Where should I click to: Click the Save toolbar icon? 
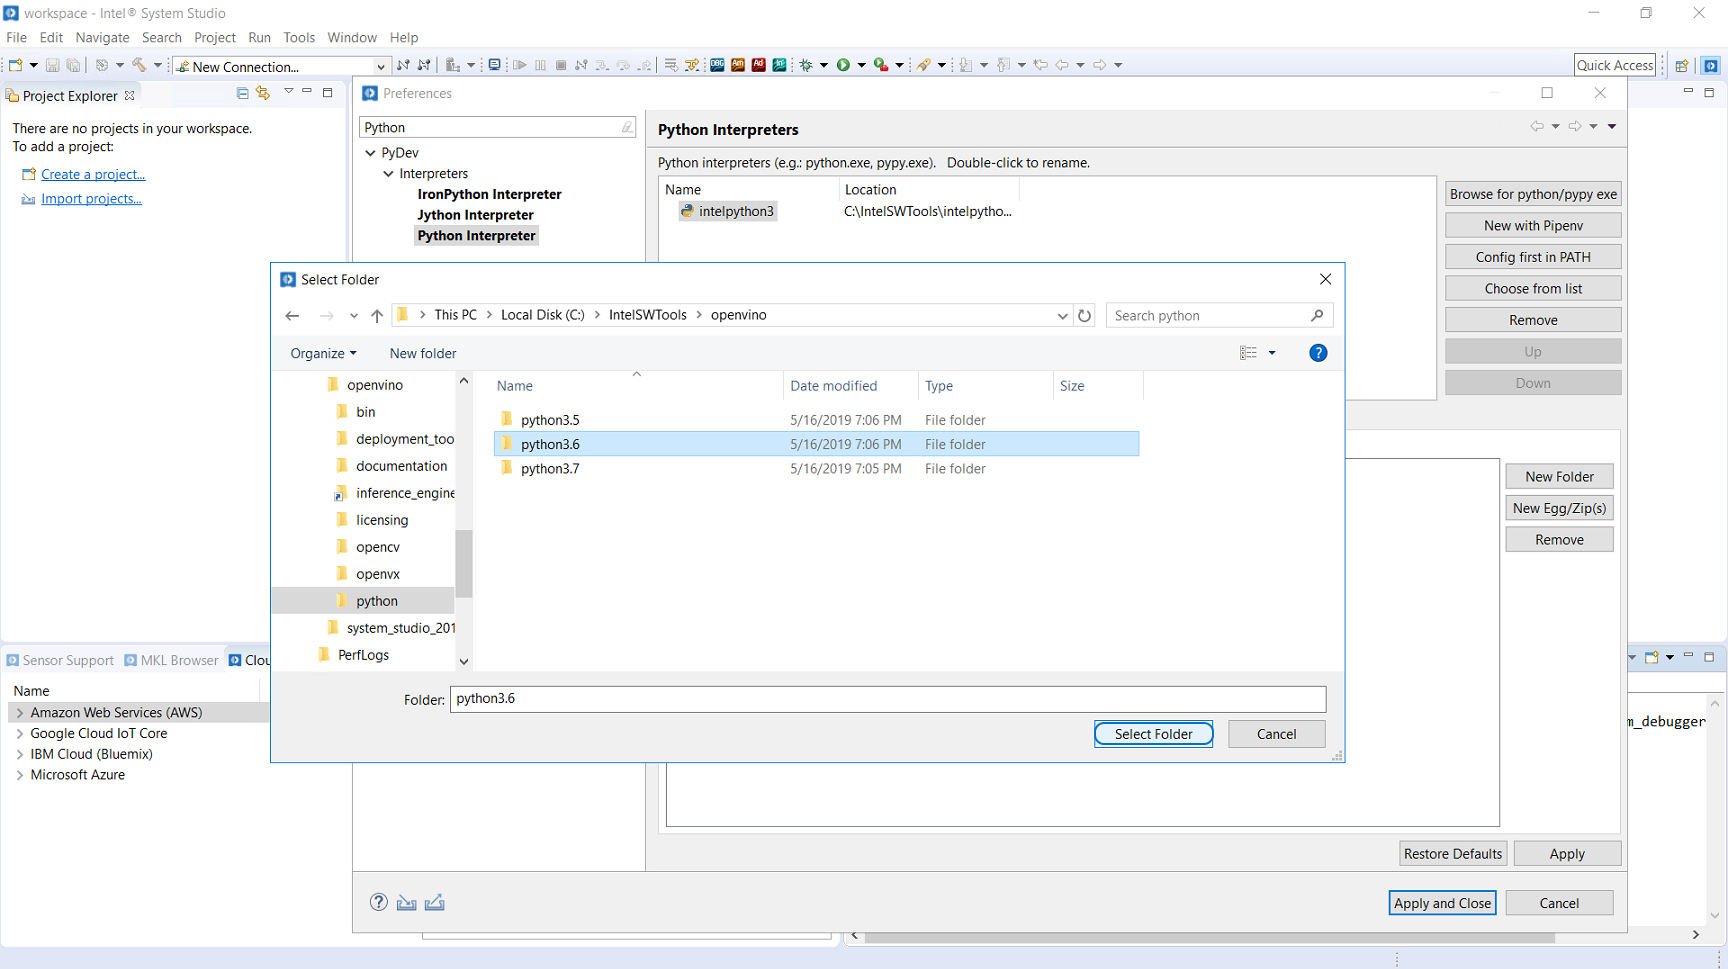(53, 65)
